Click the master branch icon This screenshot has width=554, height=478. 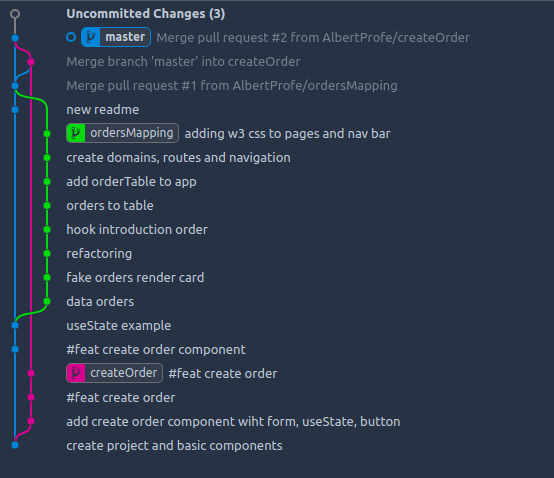91,37
